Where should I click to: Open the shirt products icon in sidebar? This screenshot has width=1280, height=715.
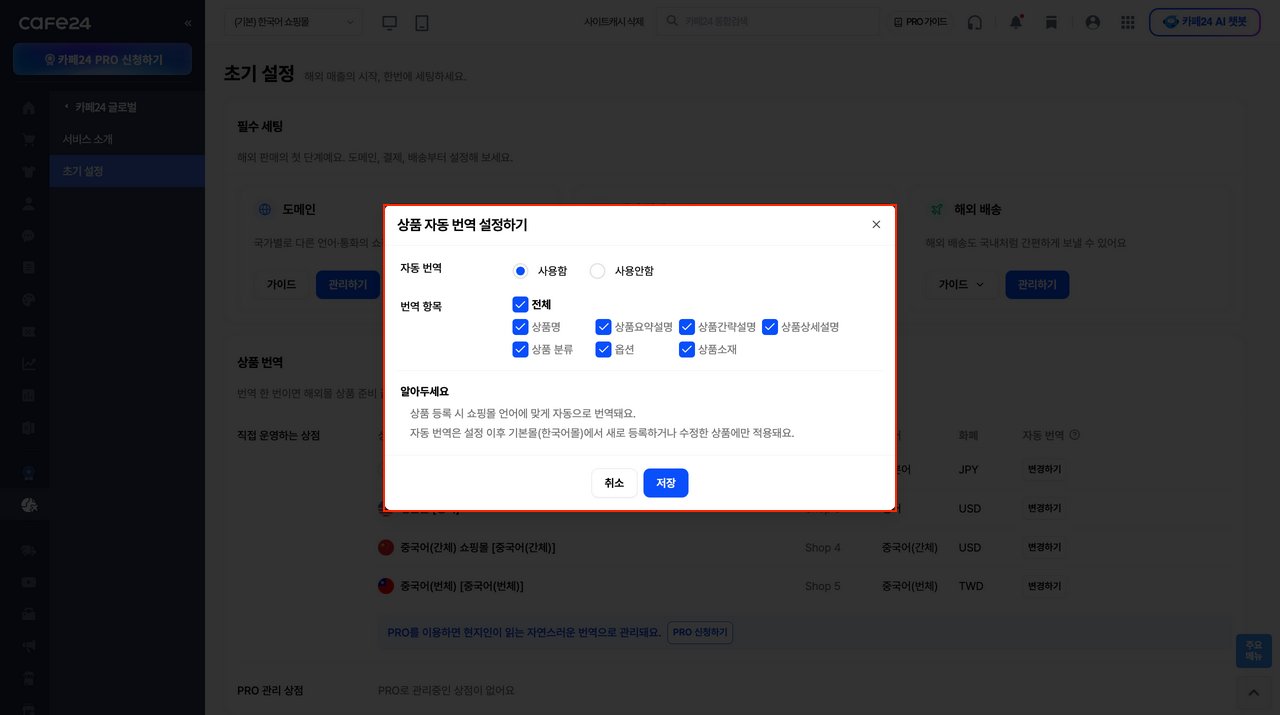point(29,171)
